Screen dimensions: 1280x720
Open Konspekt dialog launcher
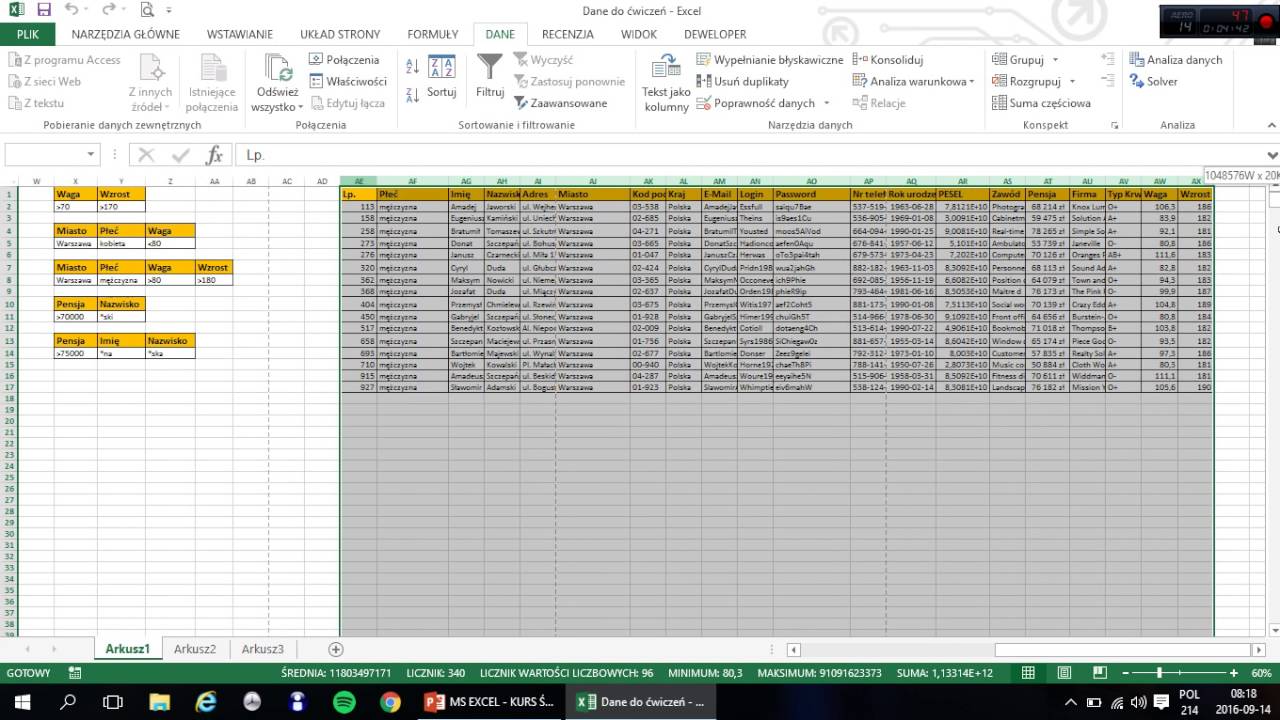pyautogui.click(x=1115, y=126)
